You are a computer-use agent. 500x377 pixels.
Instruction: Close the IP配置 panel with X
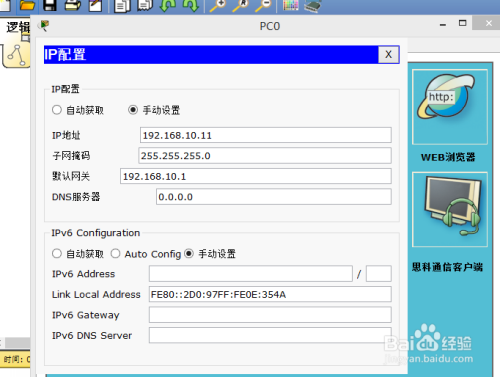pos(388,54)
